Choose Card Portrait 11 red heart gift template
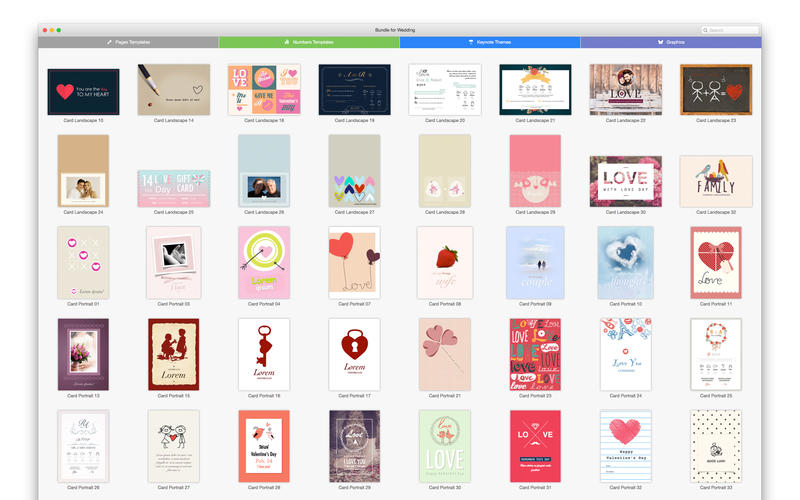Viewport: 800px width, 500px height. pos(716,263)
